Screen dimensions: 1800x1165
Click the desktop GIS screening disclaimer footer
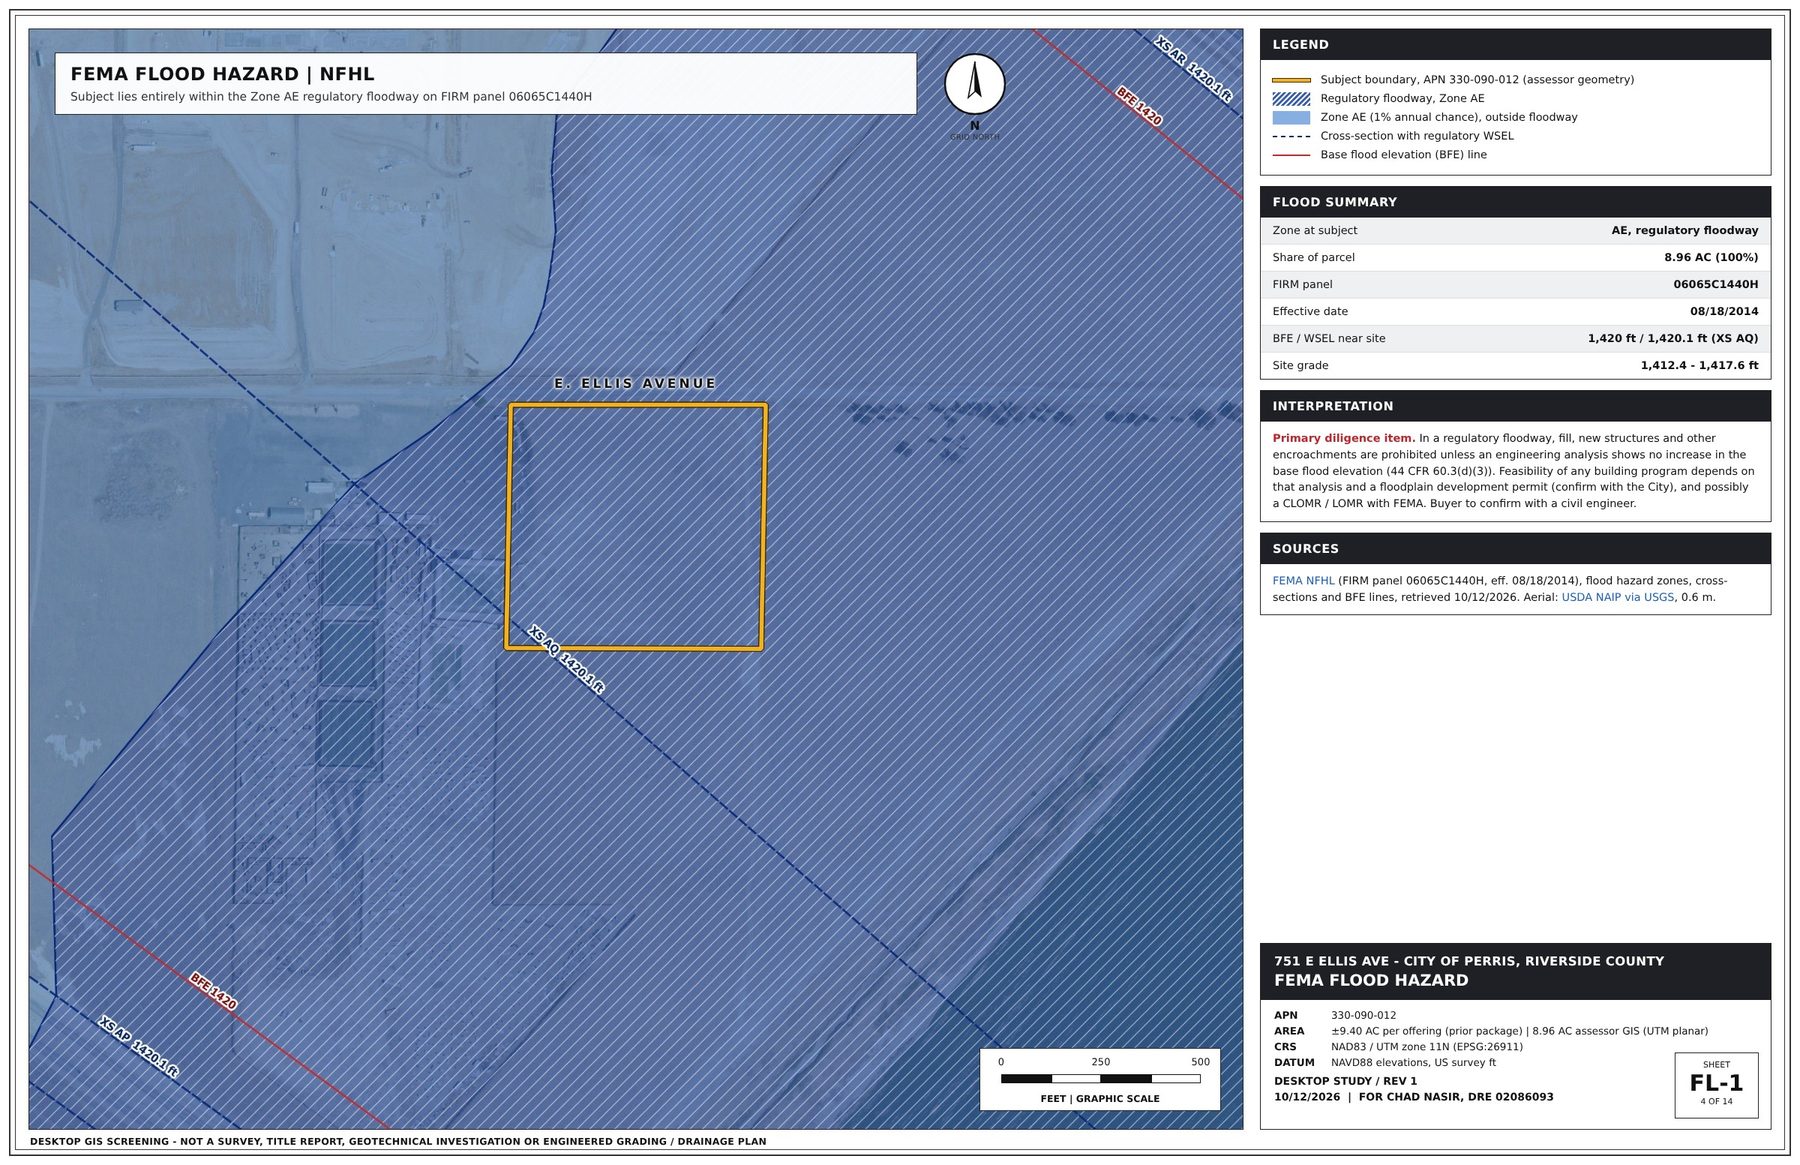pos(398,1141)
